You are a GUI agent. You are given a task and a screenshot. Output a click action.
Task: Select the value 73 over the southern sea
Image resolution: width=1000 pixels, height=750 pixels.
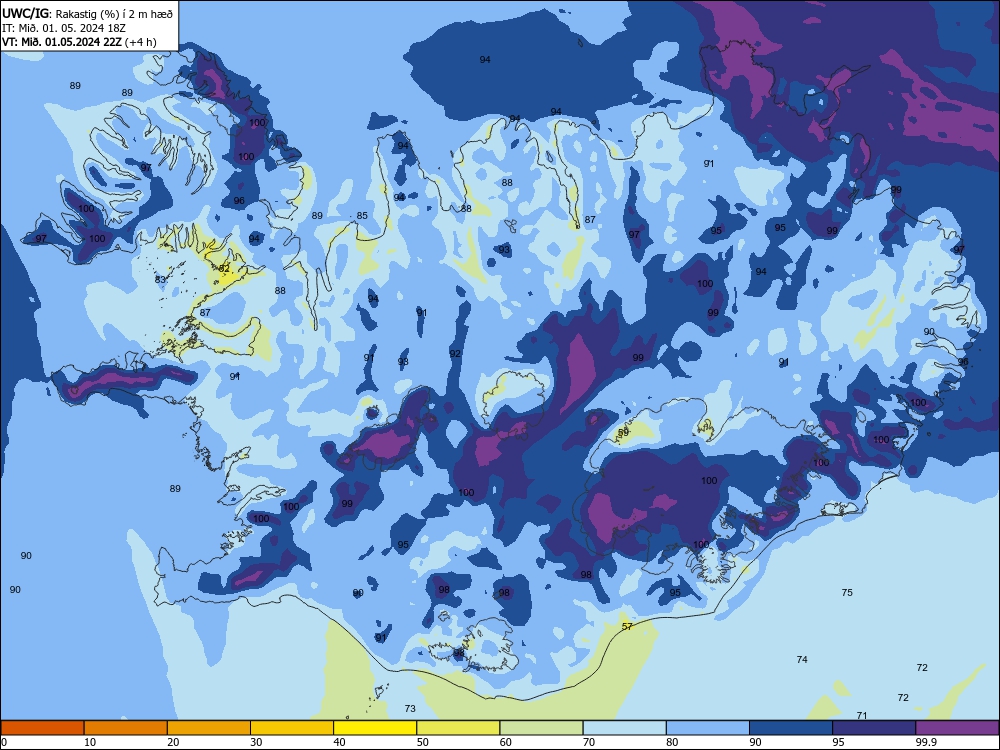click(x=410, y=709)
